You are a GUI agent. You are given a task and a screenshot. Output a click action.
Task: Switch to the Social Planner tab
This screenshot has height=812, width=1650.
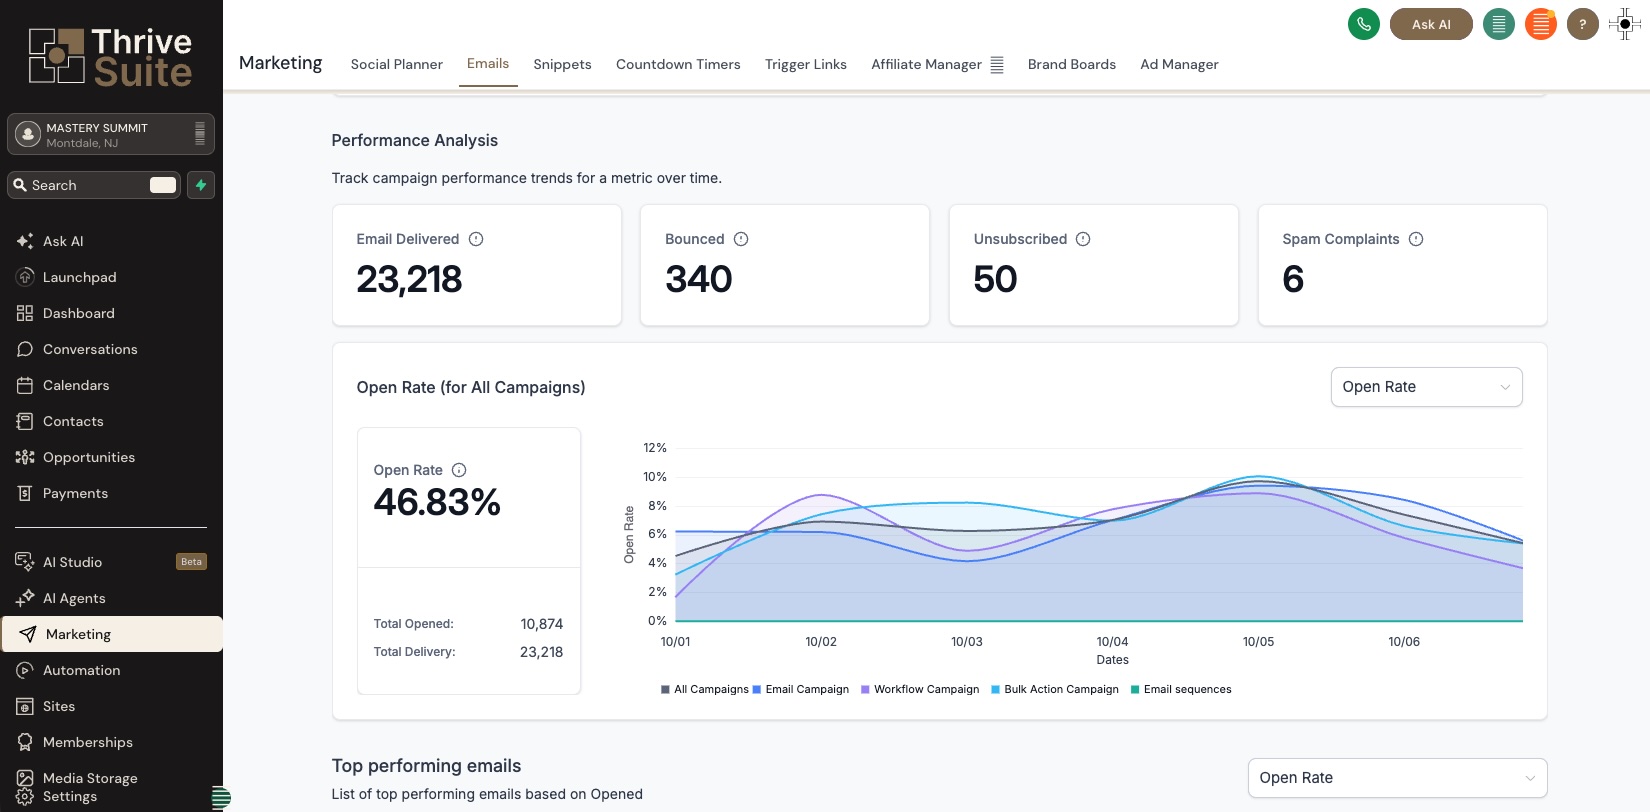click(396, 64)
